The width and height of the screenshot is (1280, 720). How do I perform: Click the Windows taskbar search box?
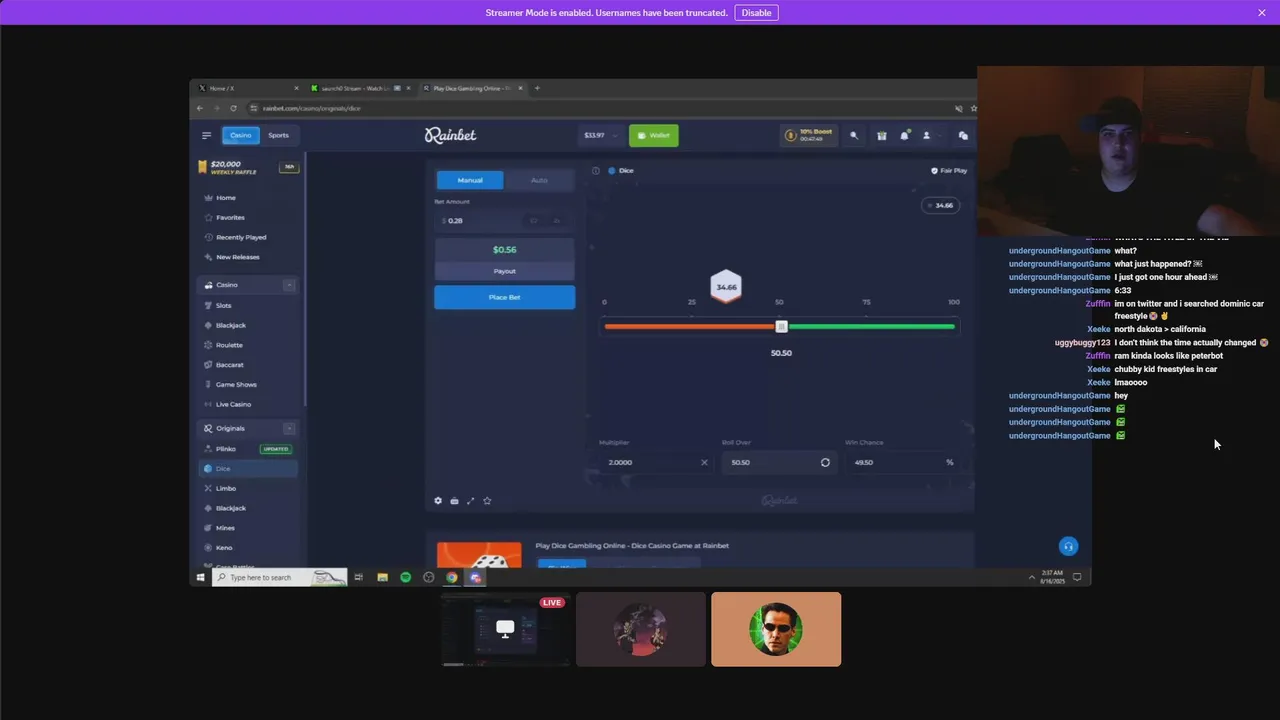(279, 577)
